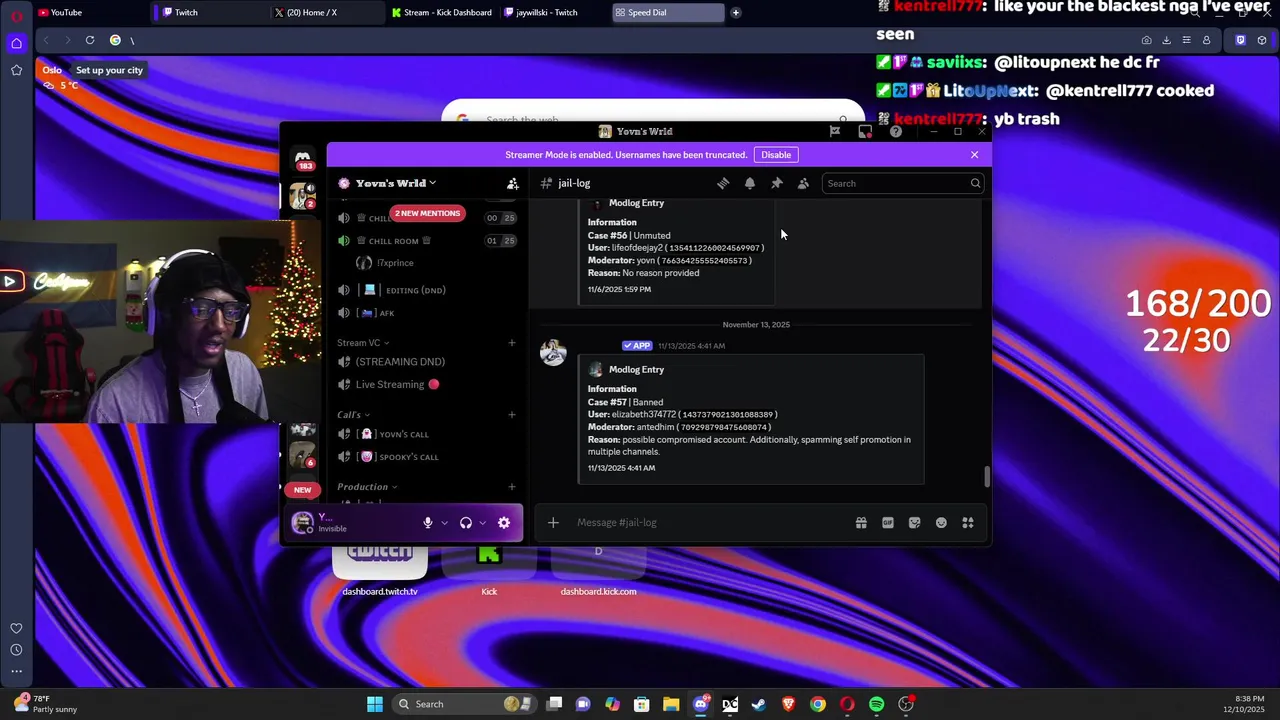
Task: Open the Live Streaming stage channel
Action: 427,385
